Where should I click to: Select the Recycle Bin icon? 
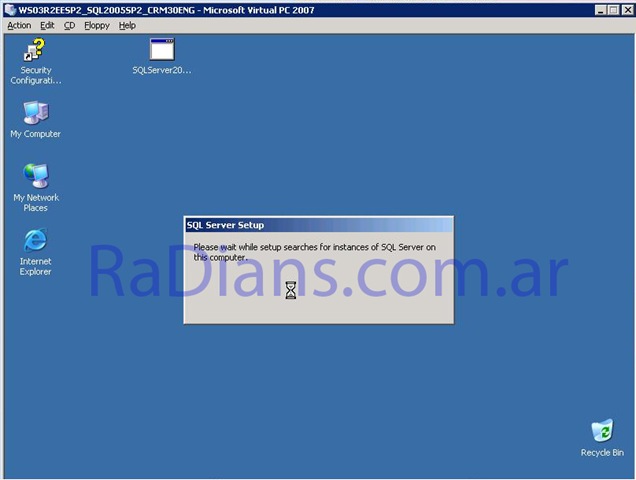click(x=602, y=431)
